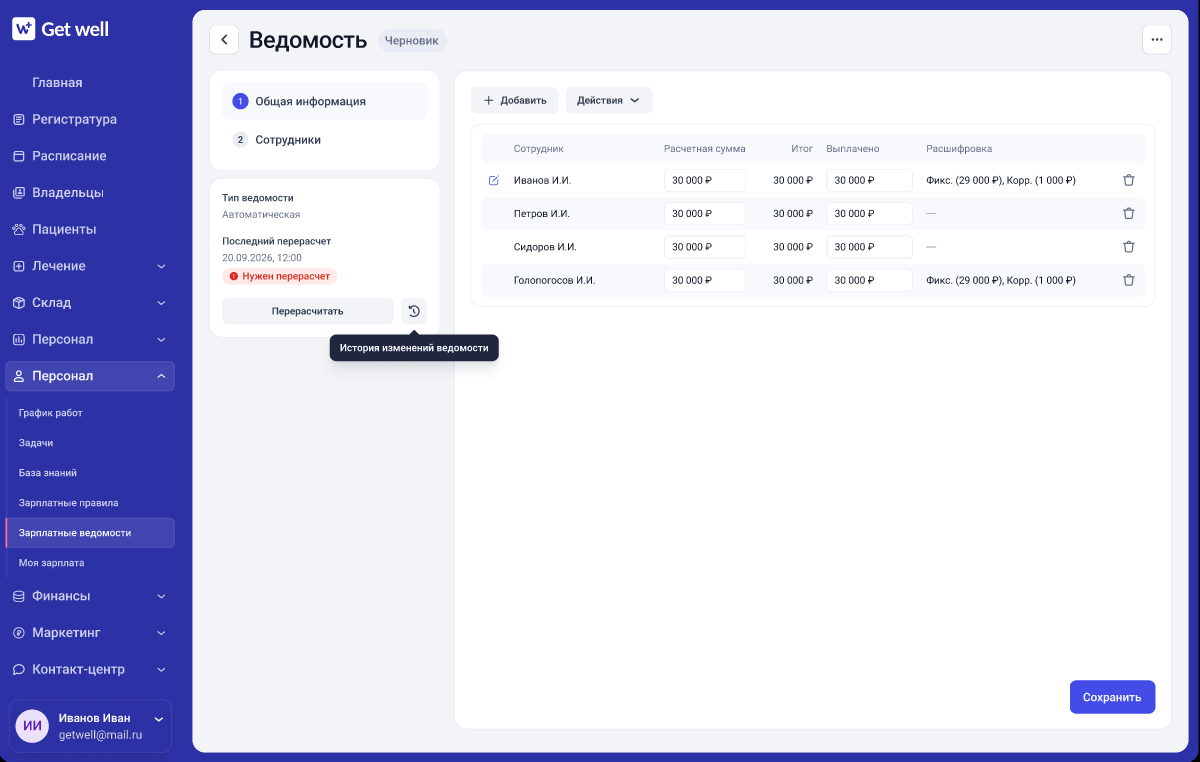Go back using the left arrow button
The image size is (1200, 762).
point(224,40)
